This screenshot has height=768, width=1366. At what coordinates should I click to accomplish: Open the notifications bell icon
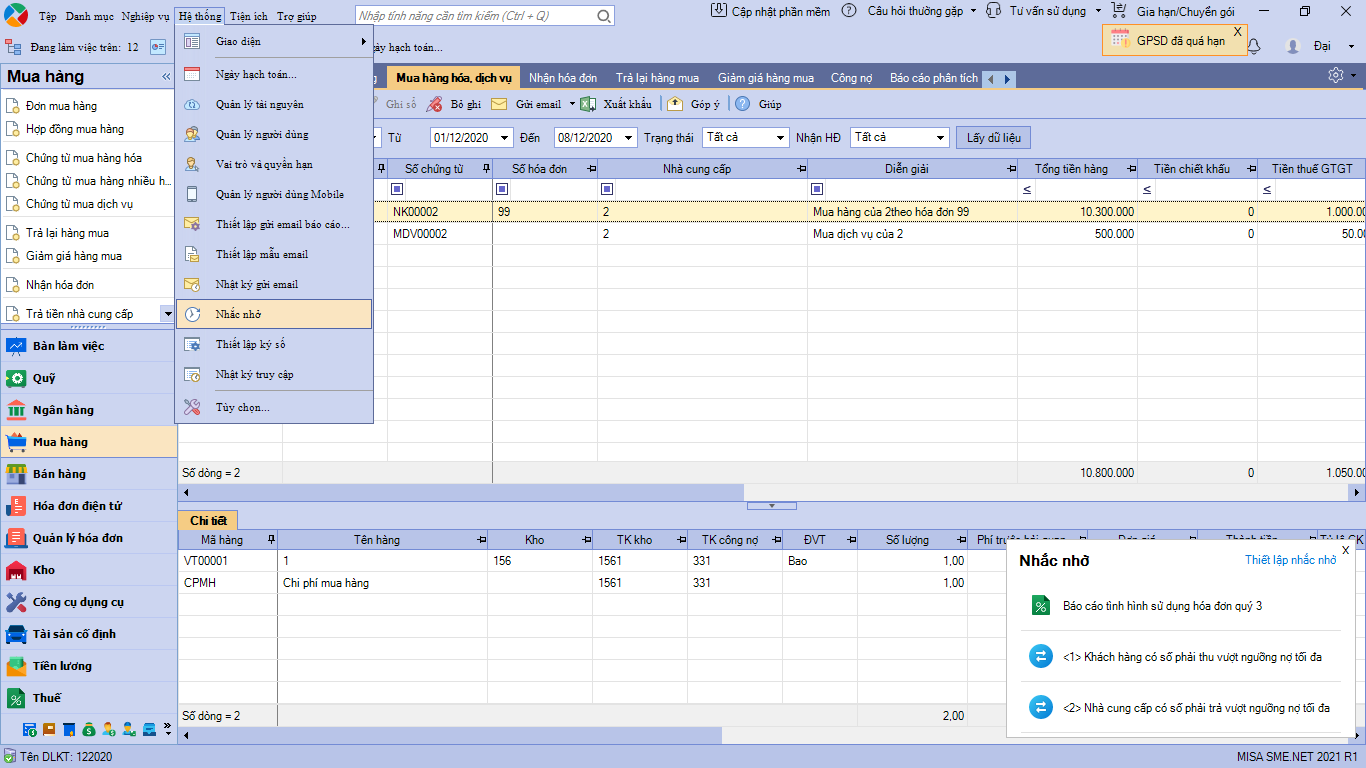pyautogui.click(x=1254, y=46)
